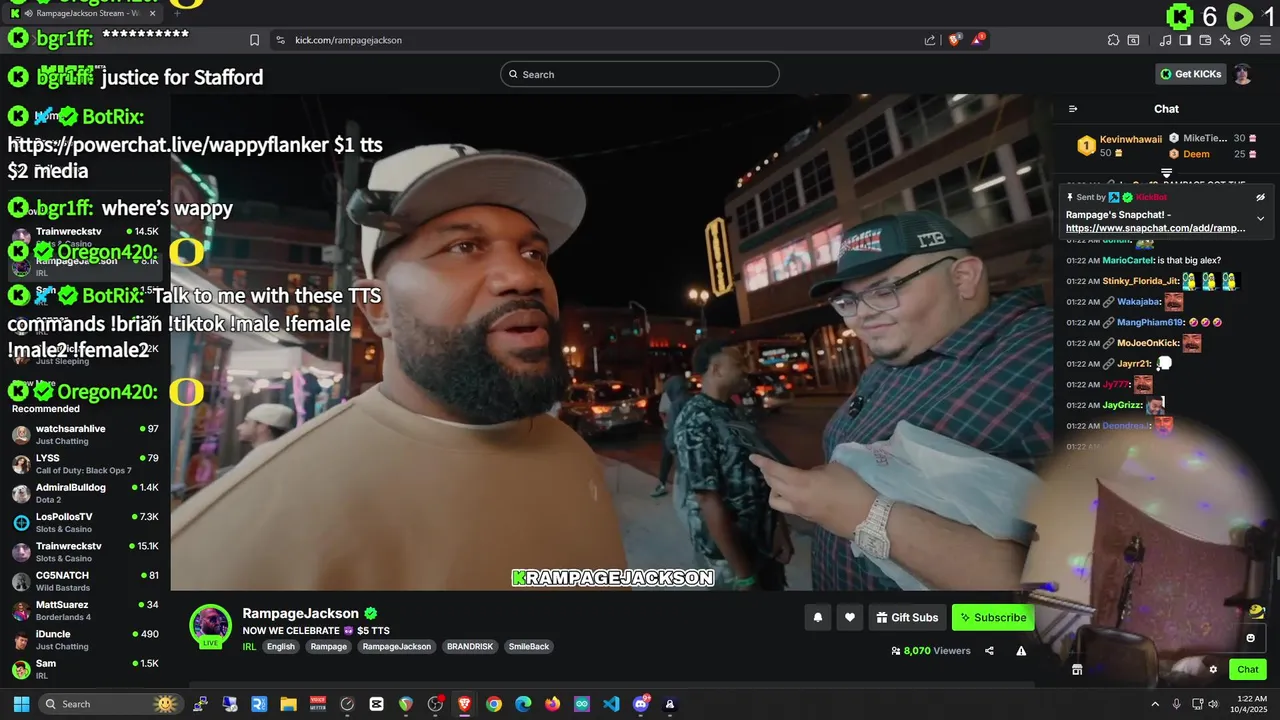Open Brave VPN shield icon

(x=1245, y=40)
